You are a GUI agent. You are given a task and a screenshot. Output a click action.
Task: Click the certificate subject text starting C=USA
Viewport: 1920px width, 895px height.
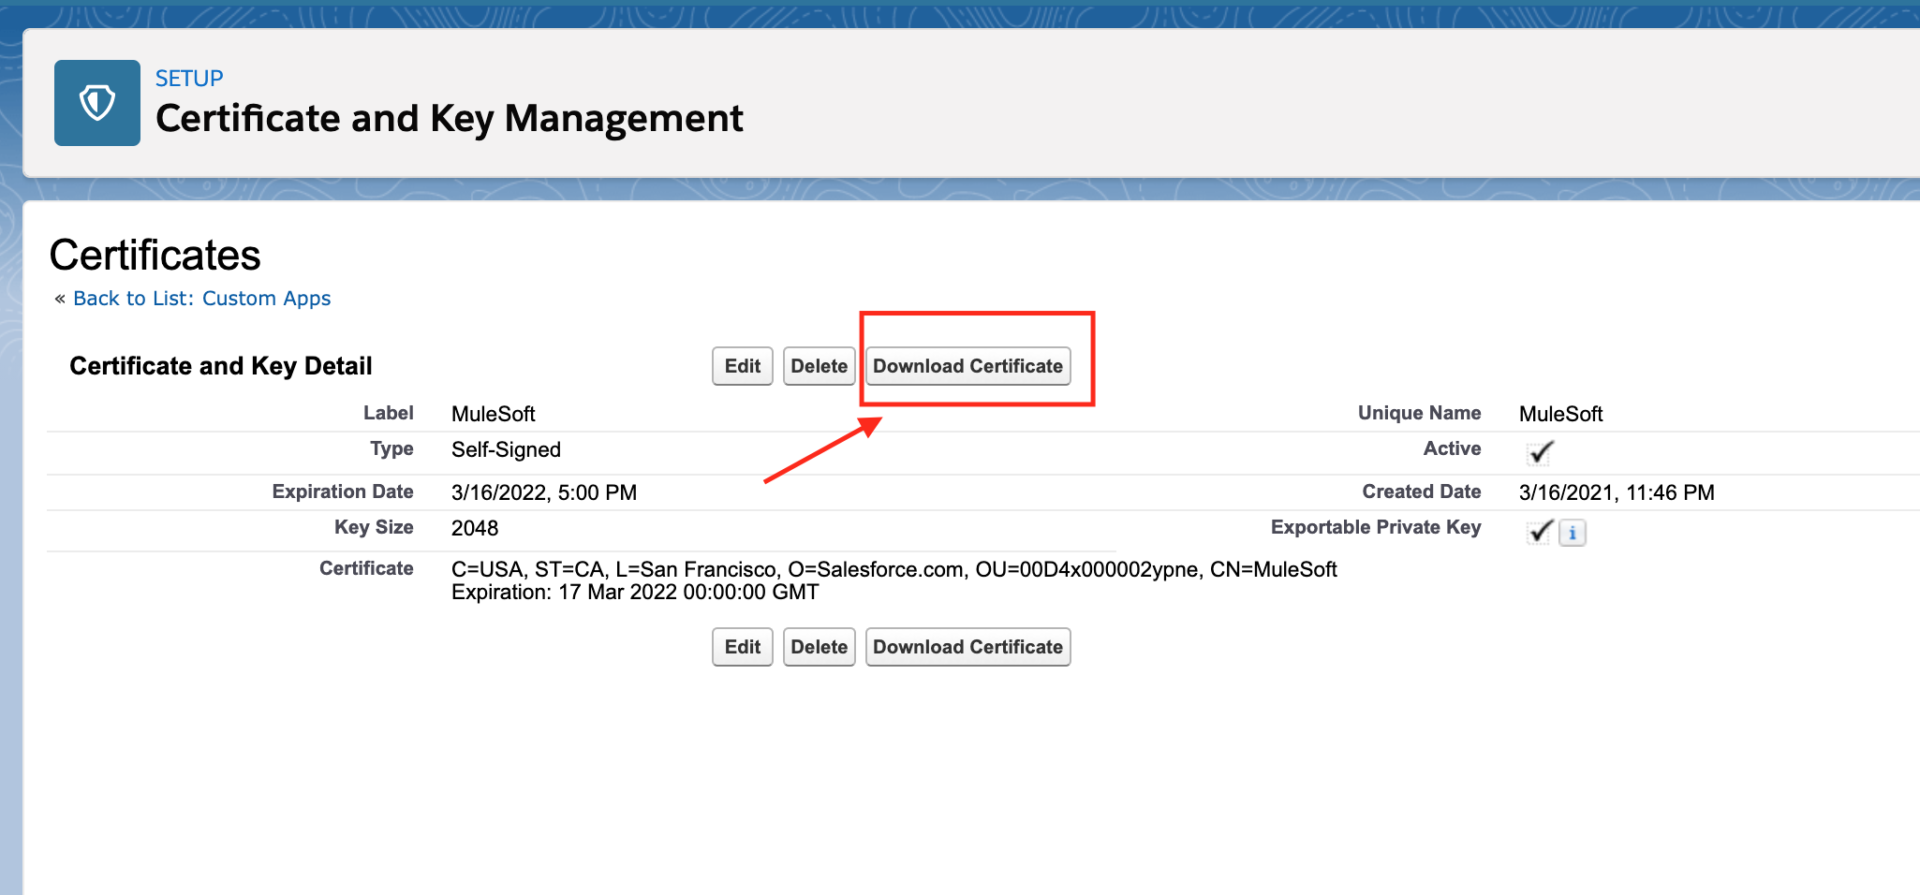pyautogui.click(x=893, y=570)
